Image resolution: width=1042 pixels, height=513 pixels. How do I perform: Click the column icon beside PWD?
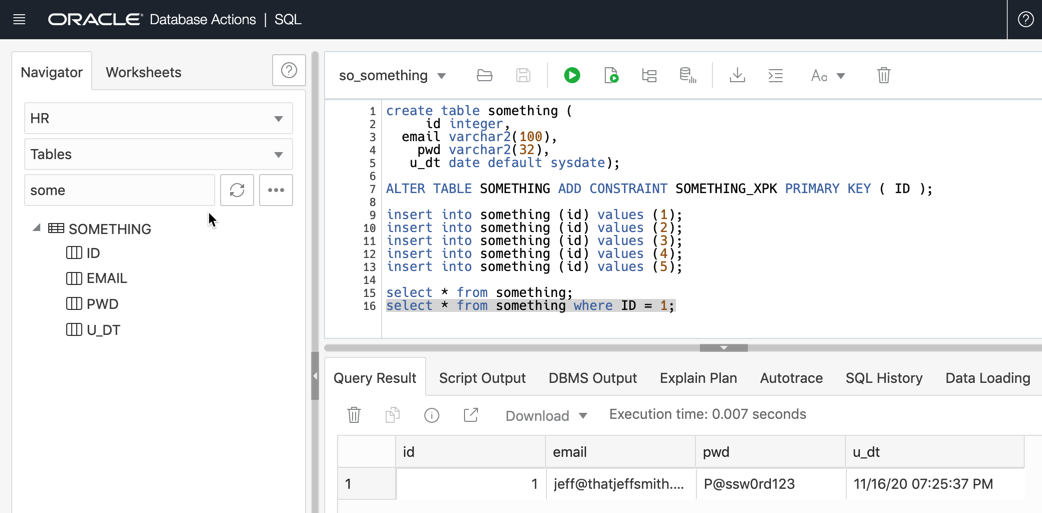tap(73, 304)
